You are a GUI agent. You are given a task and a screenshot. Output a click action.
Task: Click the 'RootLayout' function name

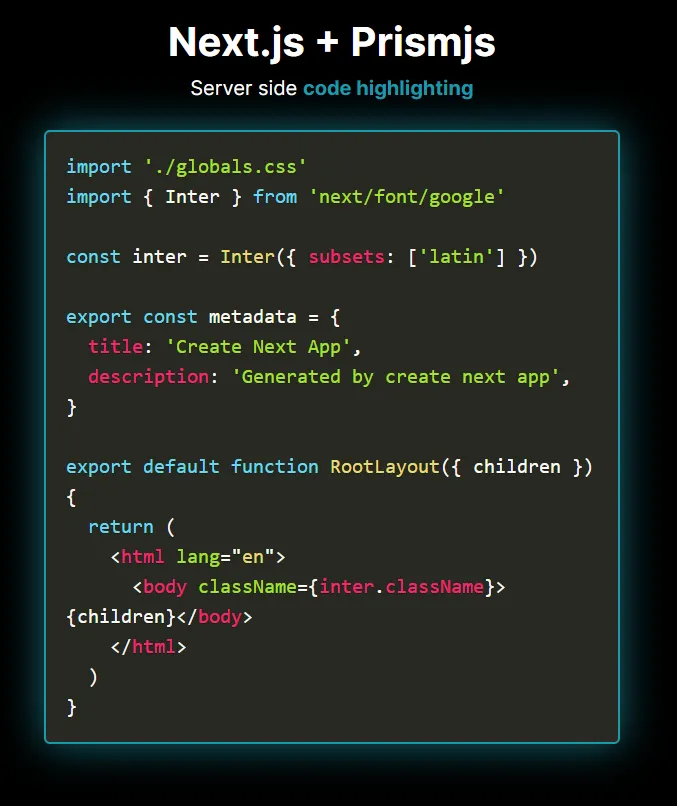click(385, 467)
